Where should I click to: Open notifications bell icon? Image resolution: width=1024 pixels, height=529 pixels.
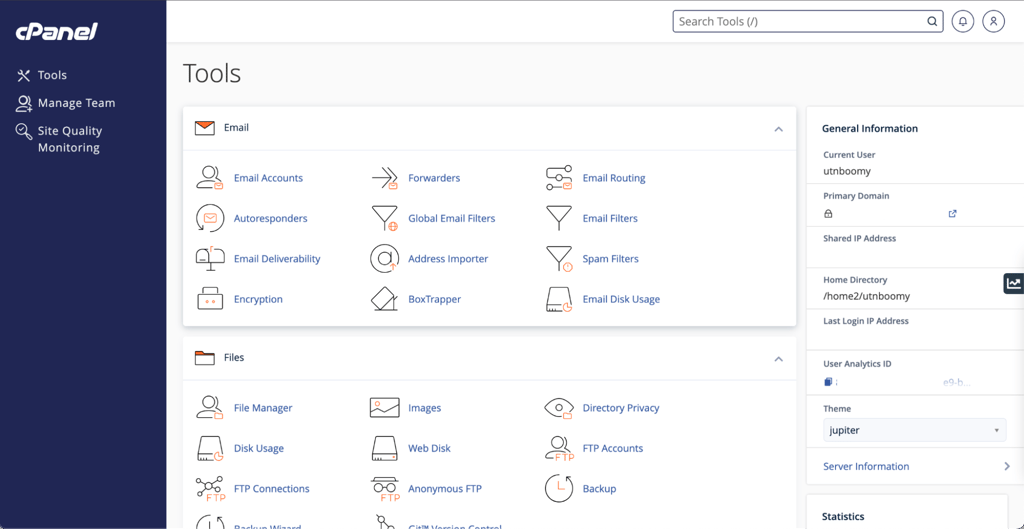962,22
